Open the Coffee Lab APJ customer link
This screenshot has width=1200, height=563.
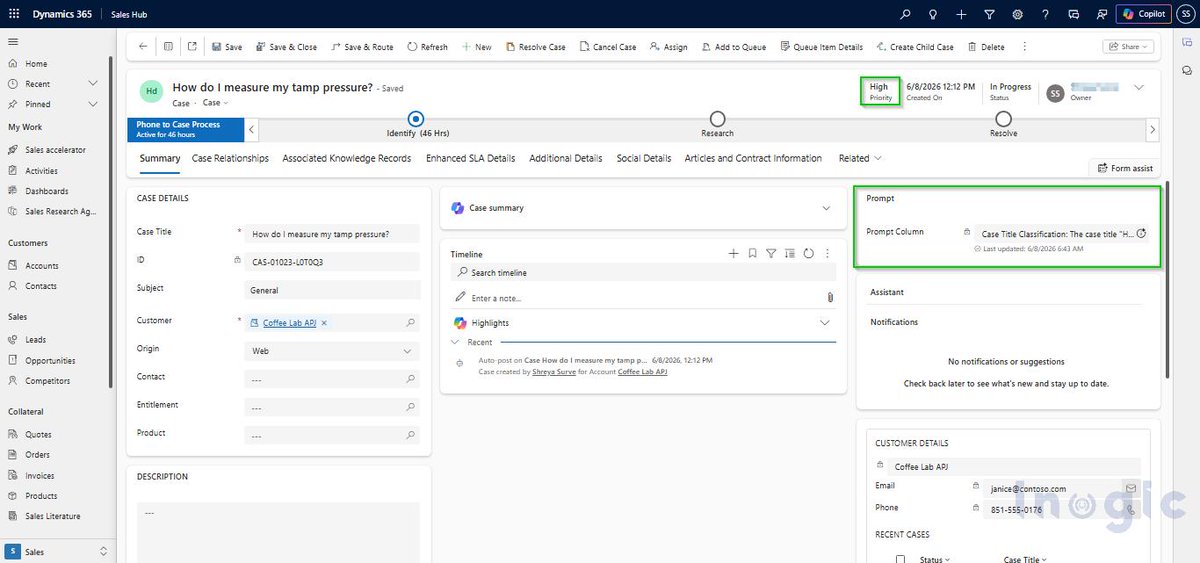coord(290,323)
